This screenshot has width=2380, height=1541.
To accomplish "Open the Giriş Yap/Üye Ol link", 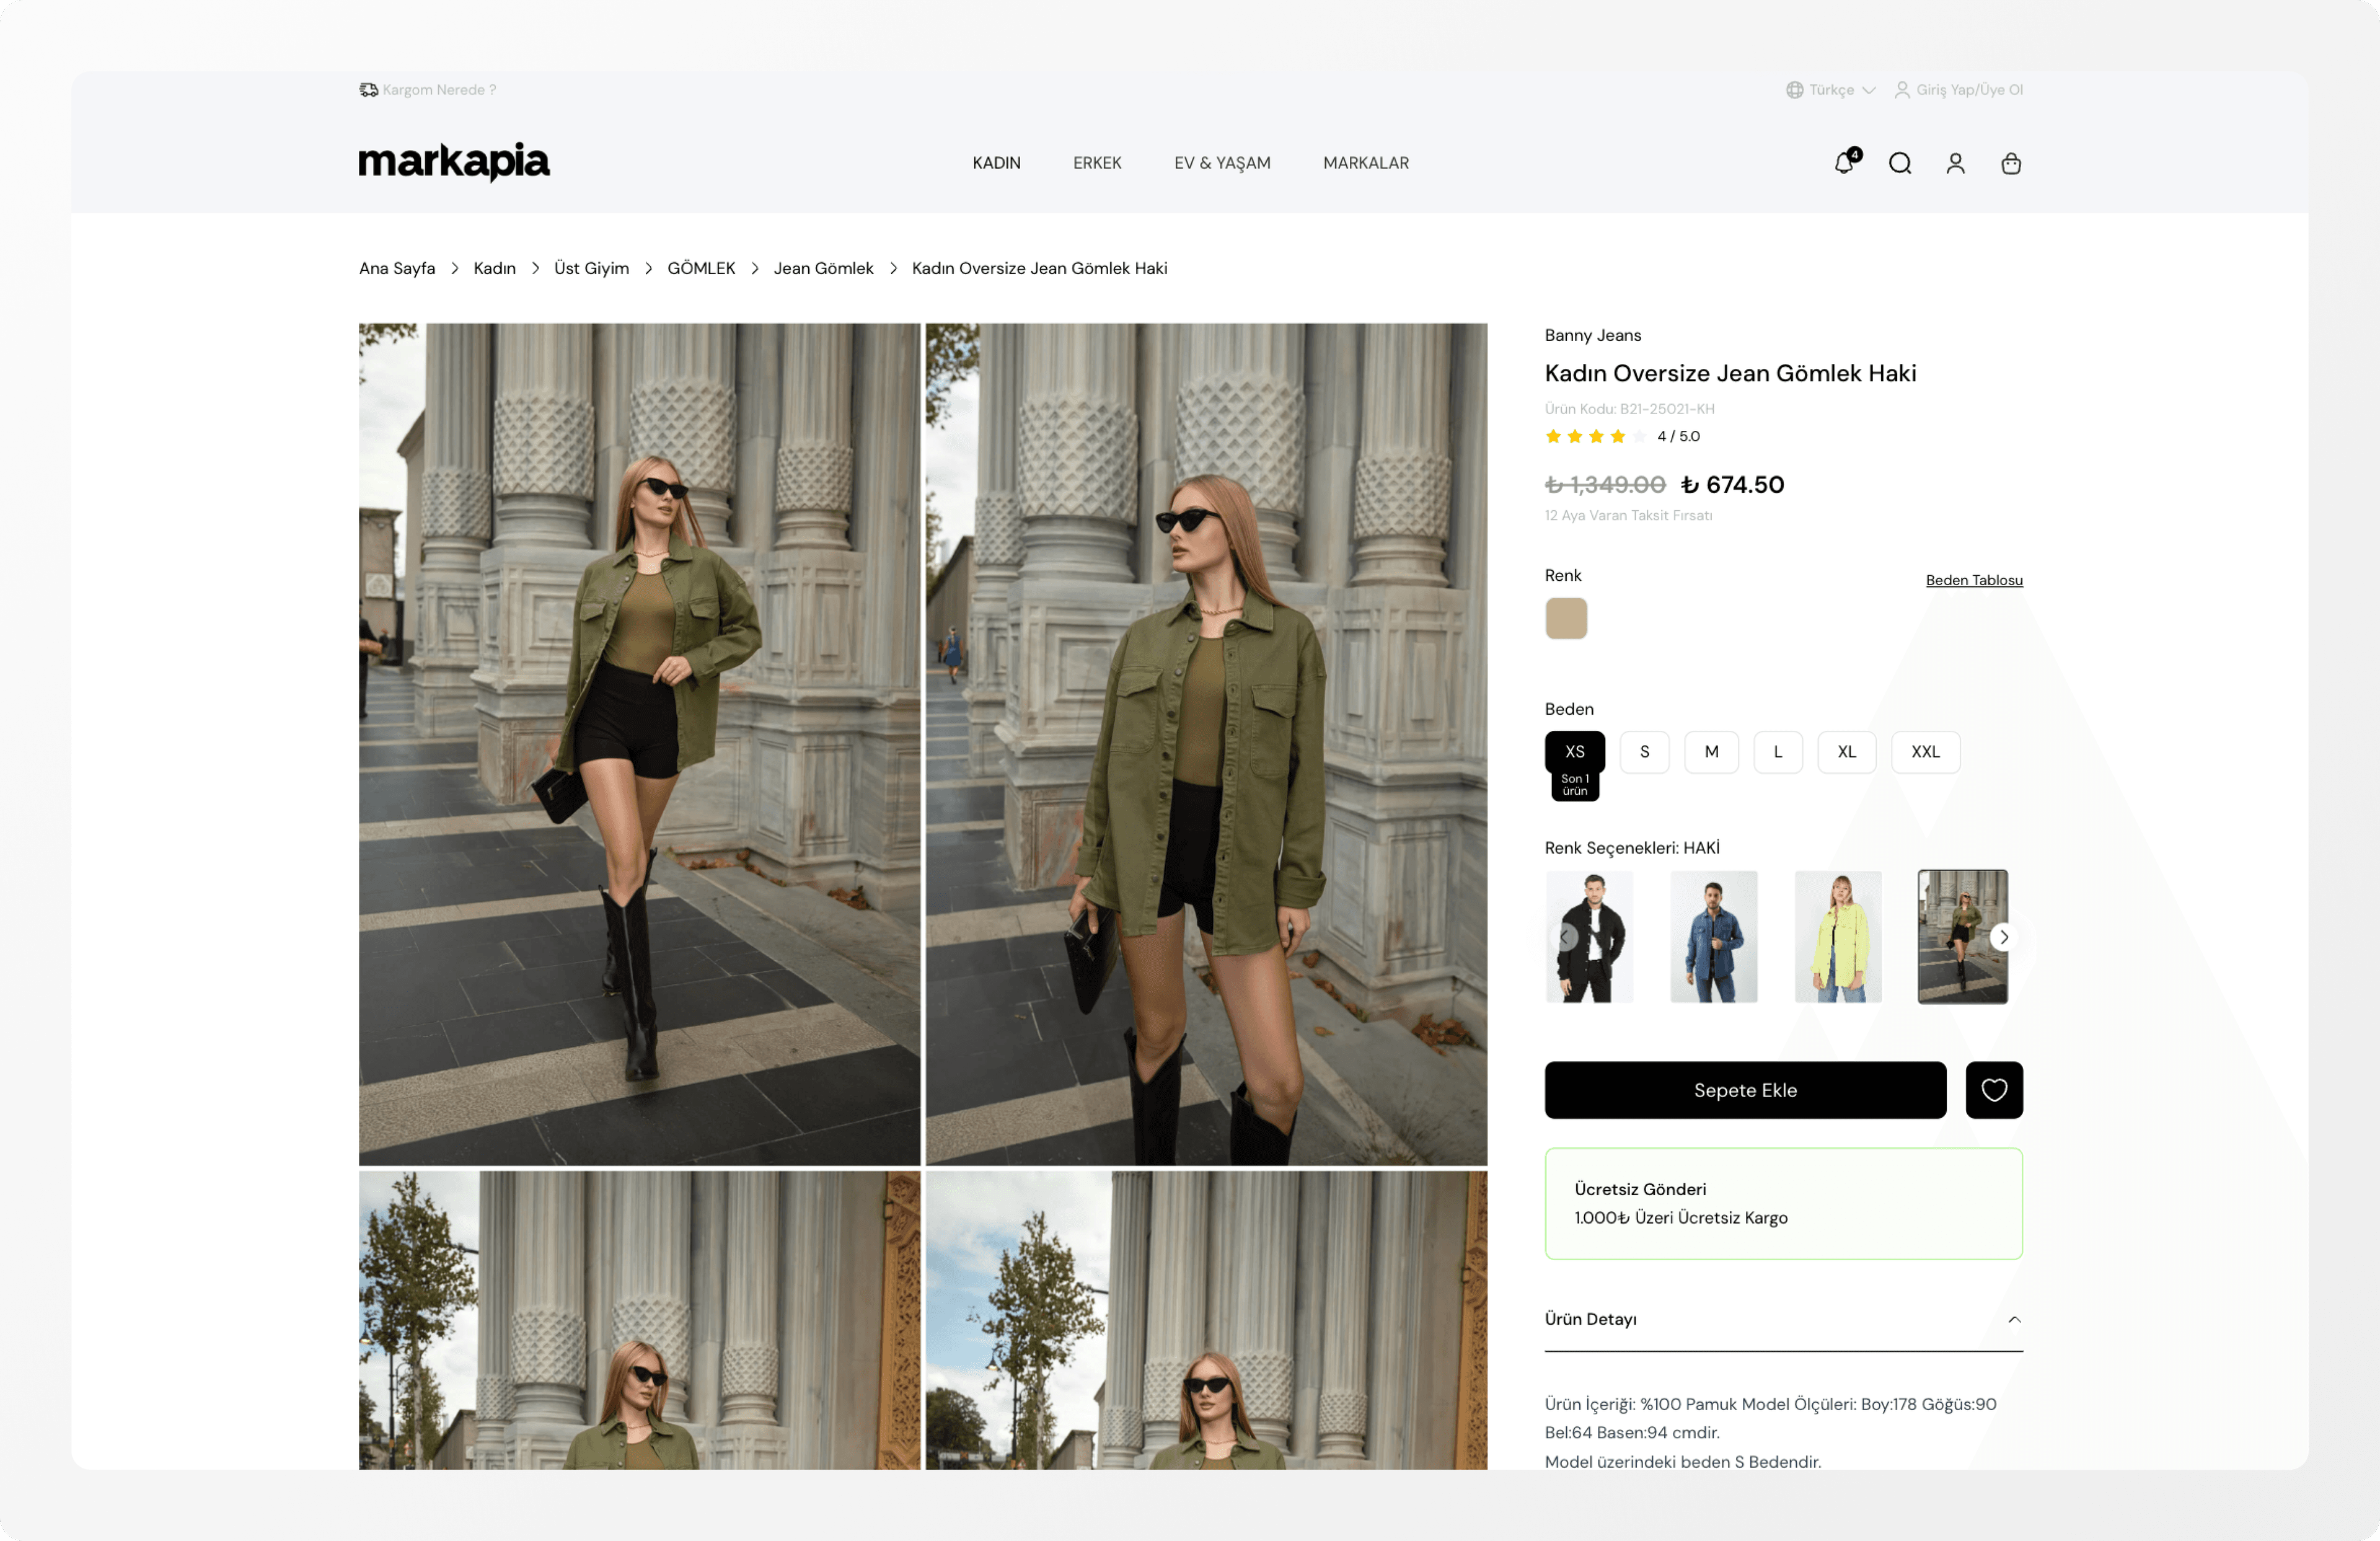I will tap(1968, 90).
